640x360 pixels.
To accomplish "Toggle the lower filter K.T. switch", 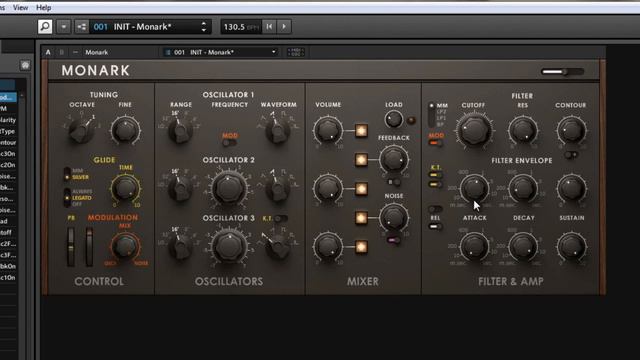I will point(436,184).
